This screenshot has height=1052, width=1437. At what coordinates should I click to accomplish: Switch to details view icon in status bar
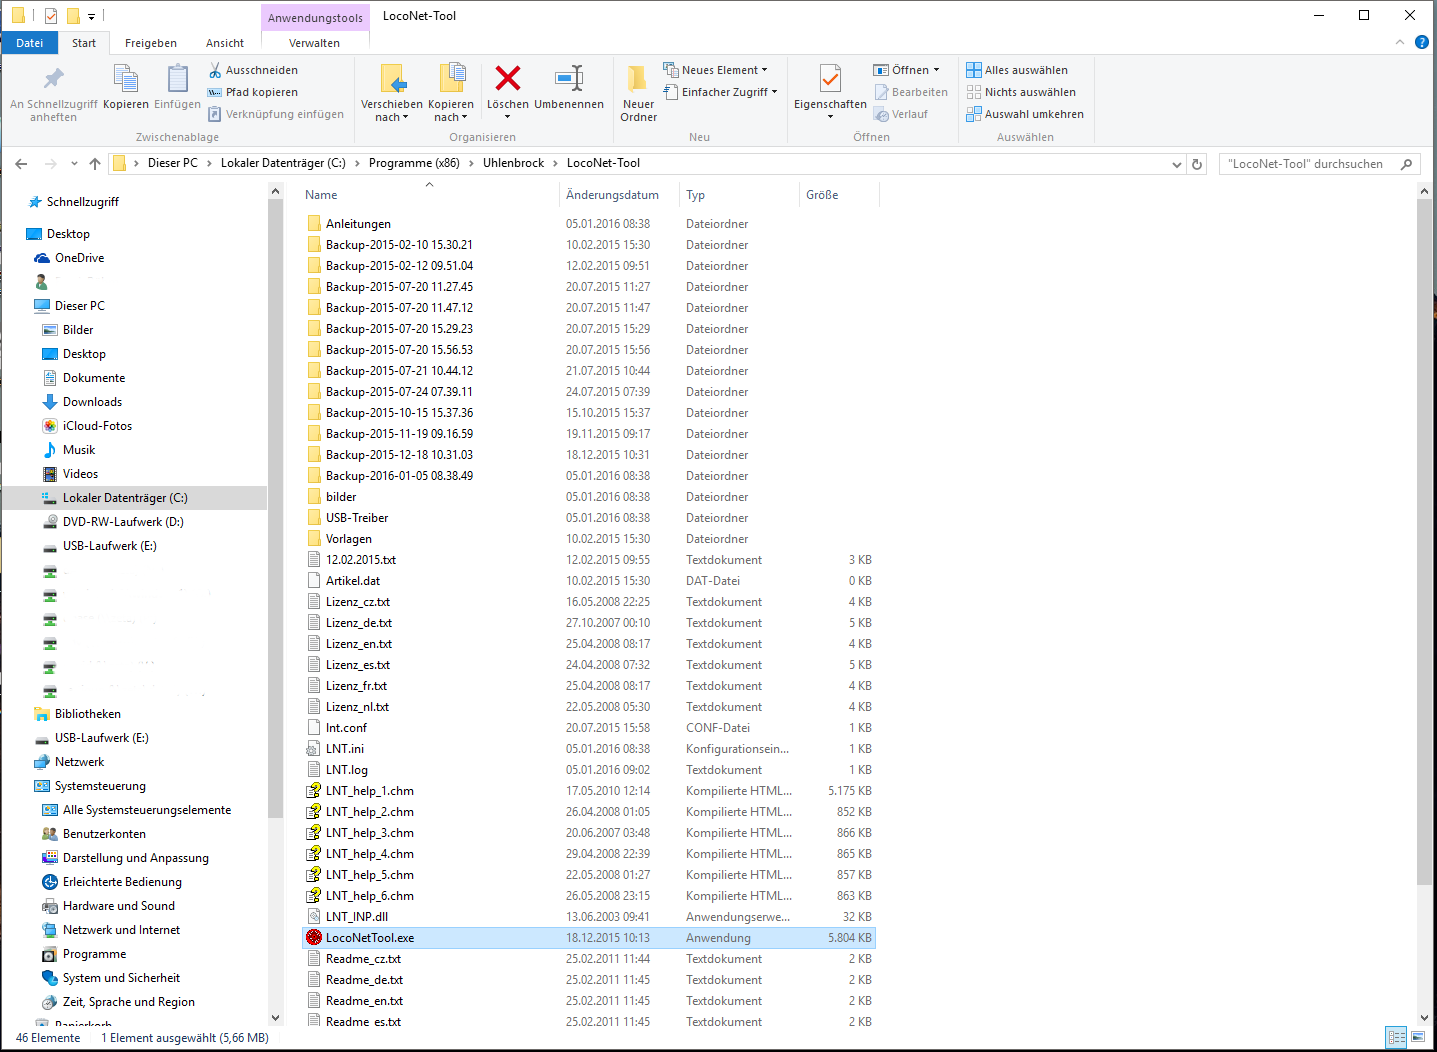tap(1397, 1037)
